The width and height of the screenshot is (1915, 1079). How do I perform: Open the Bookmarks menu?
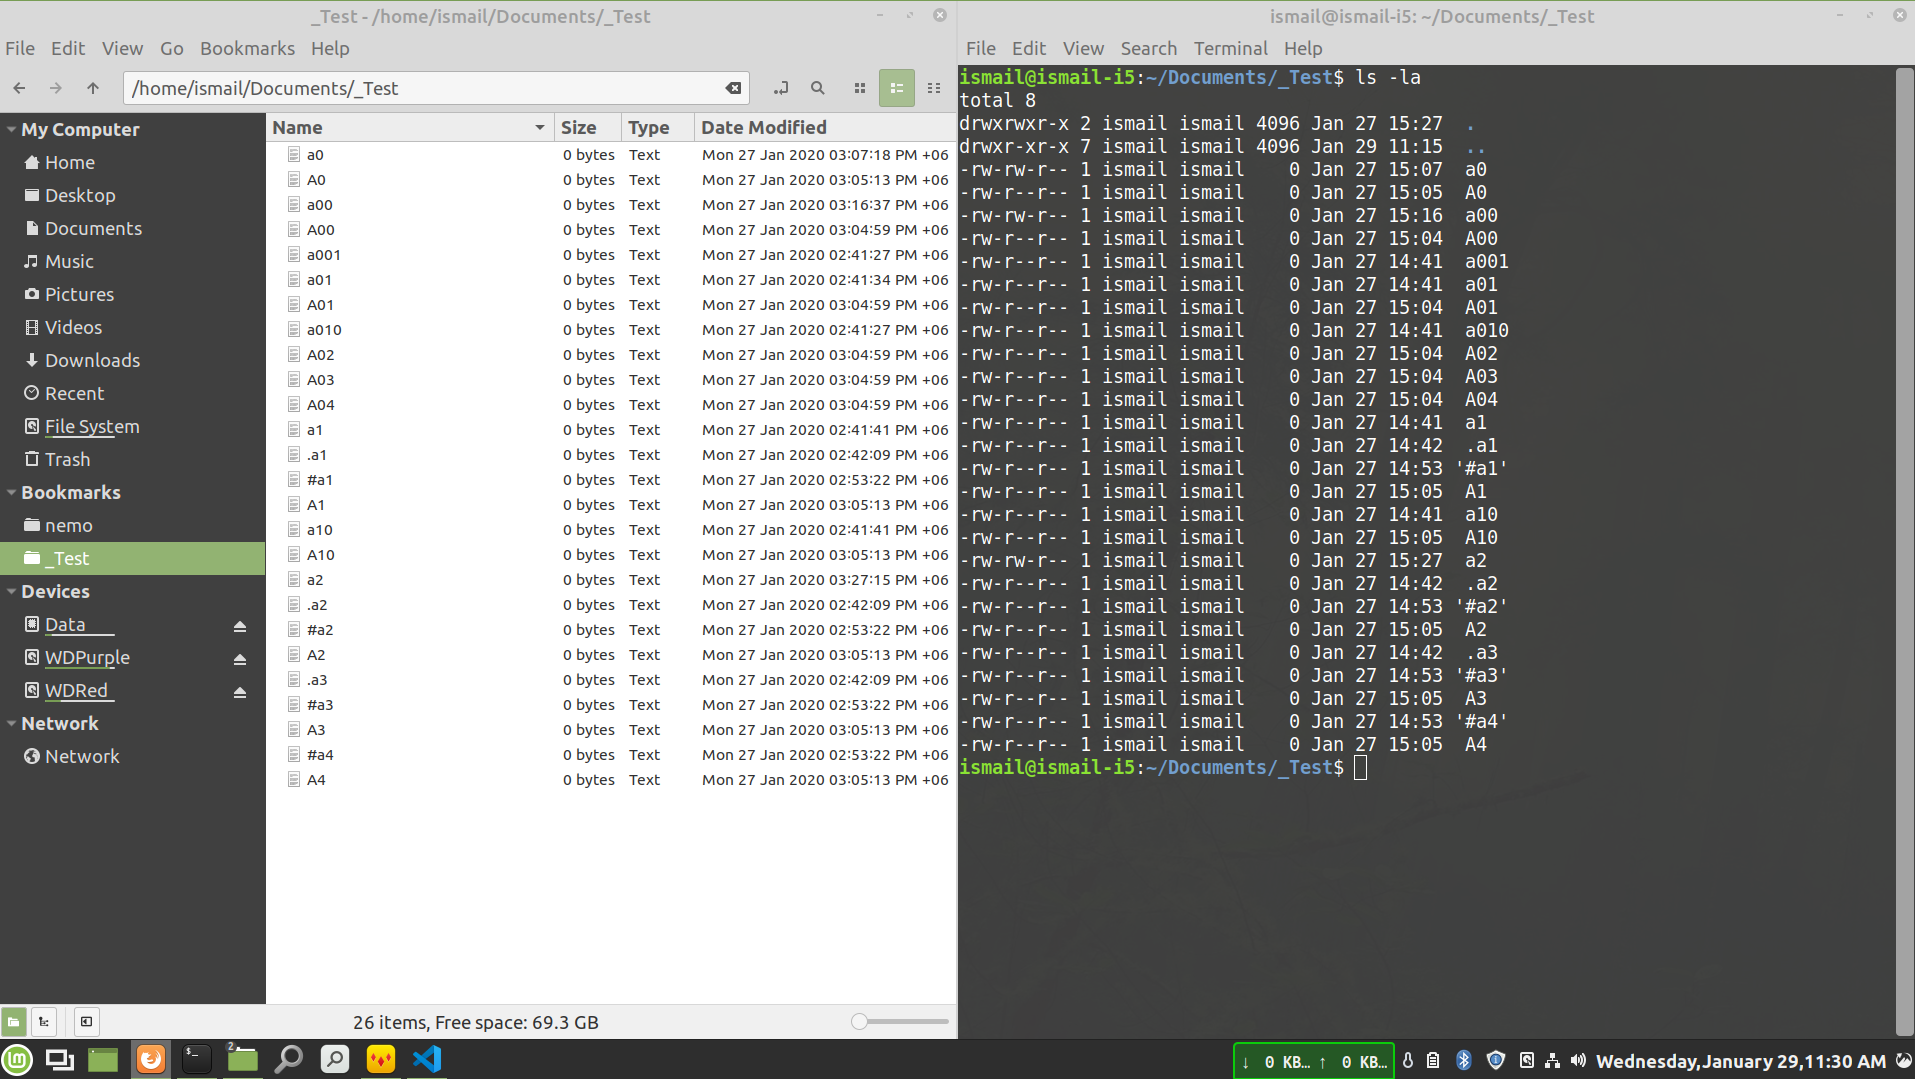click(247, 48)
